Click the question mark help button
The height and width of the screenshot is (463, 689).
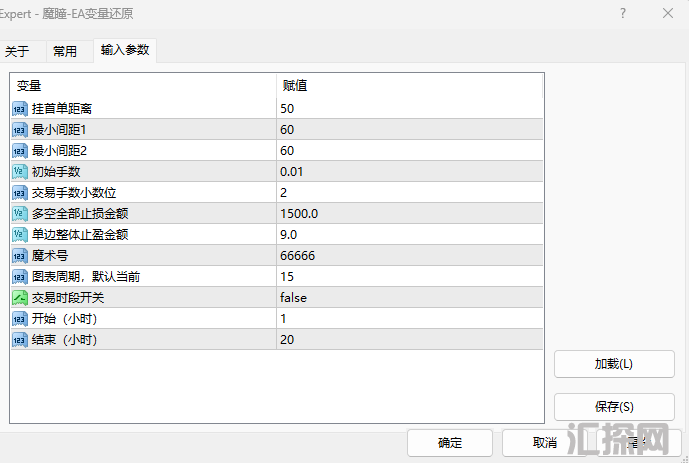point(623,14)
